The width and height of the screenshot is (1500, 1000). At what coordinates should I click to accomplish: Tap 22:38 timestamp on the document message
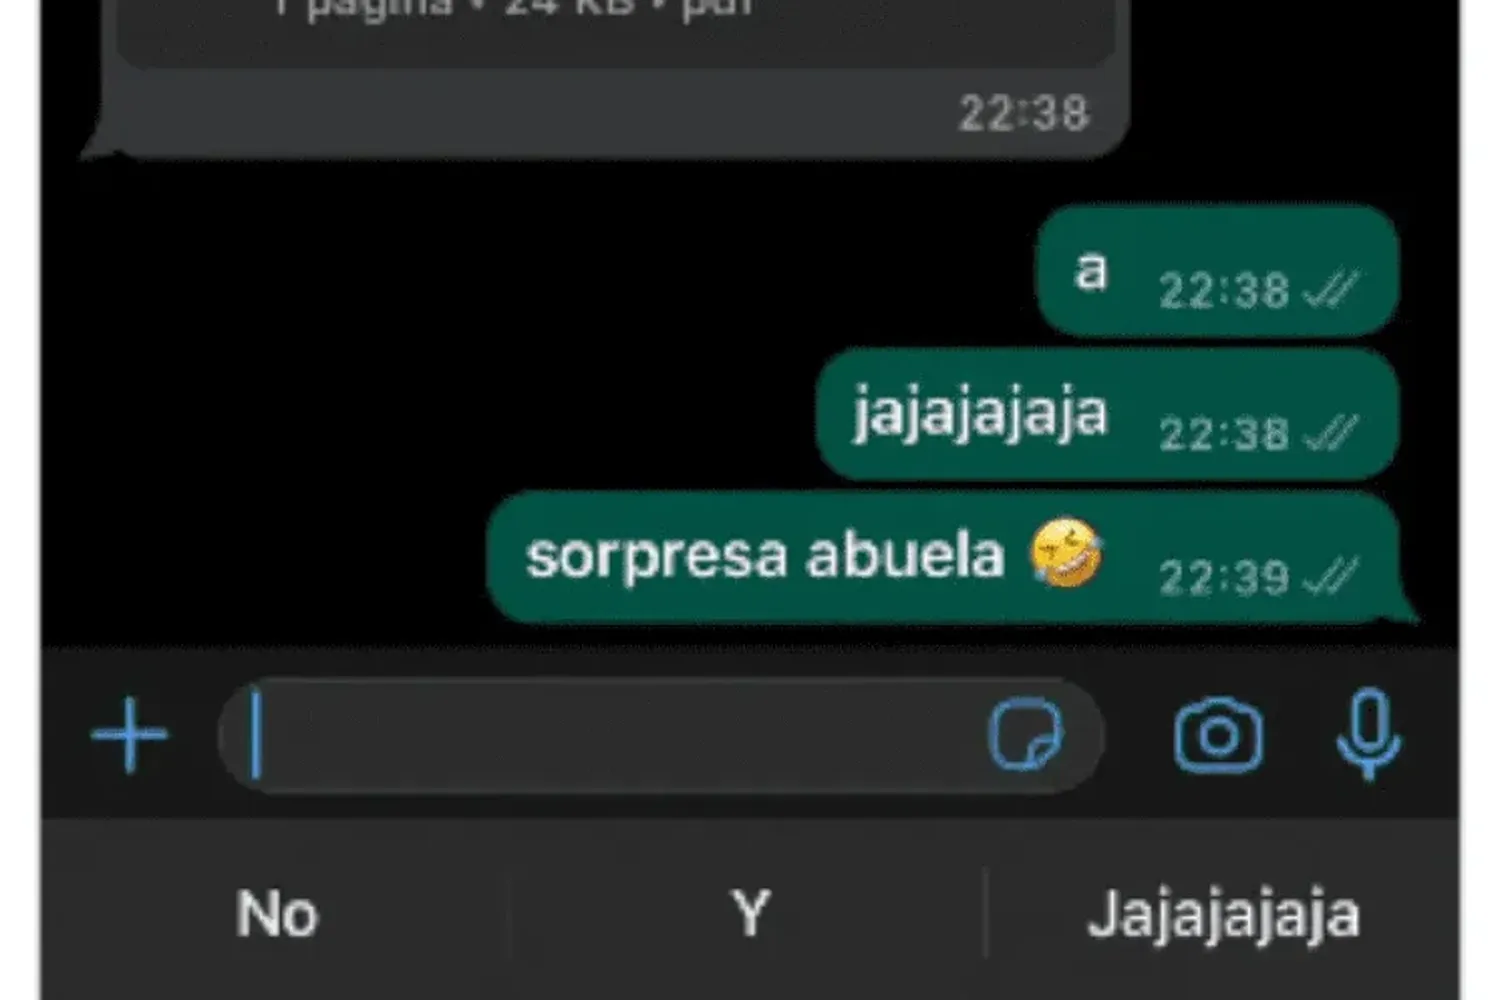(1024, 113)
